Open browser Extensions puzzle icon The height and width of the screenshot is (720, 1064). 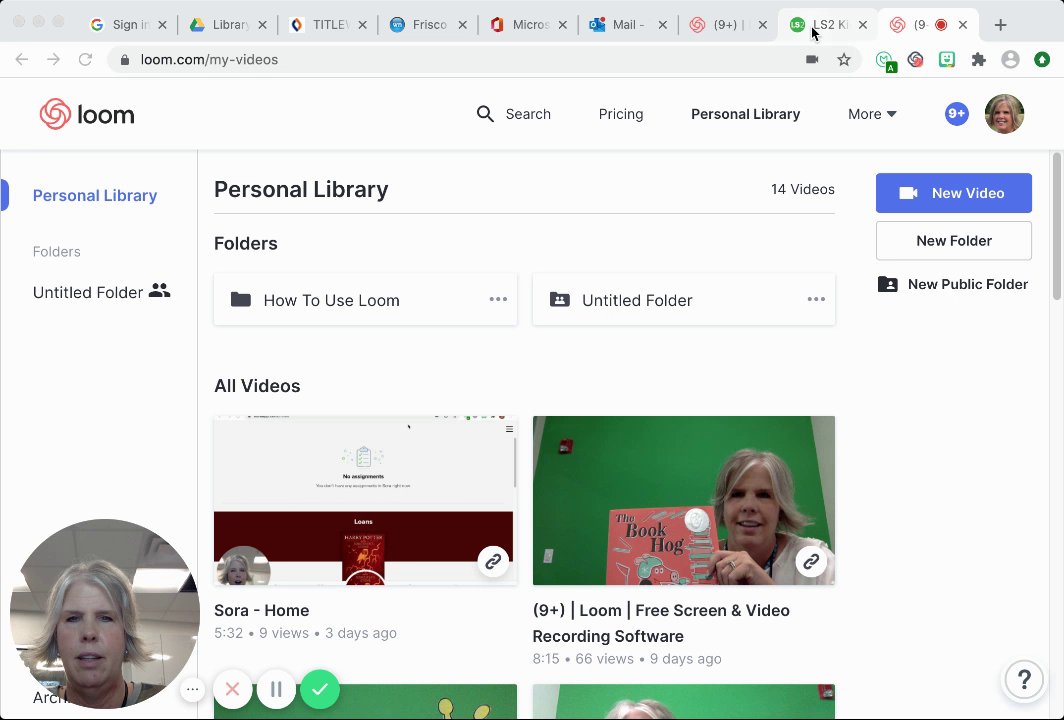tap(978, 60)
